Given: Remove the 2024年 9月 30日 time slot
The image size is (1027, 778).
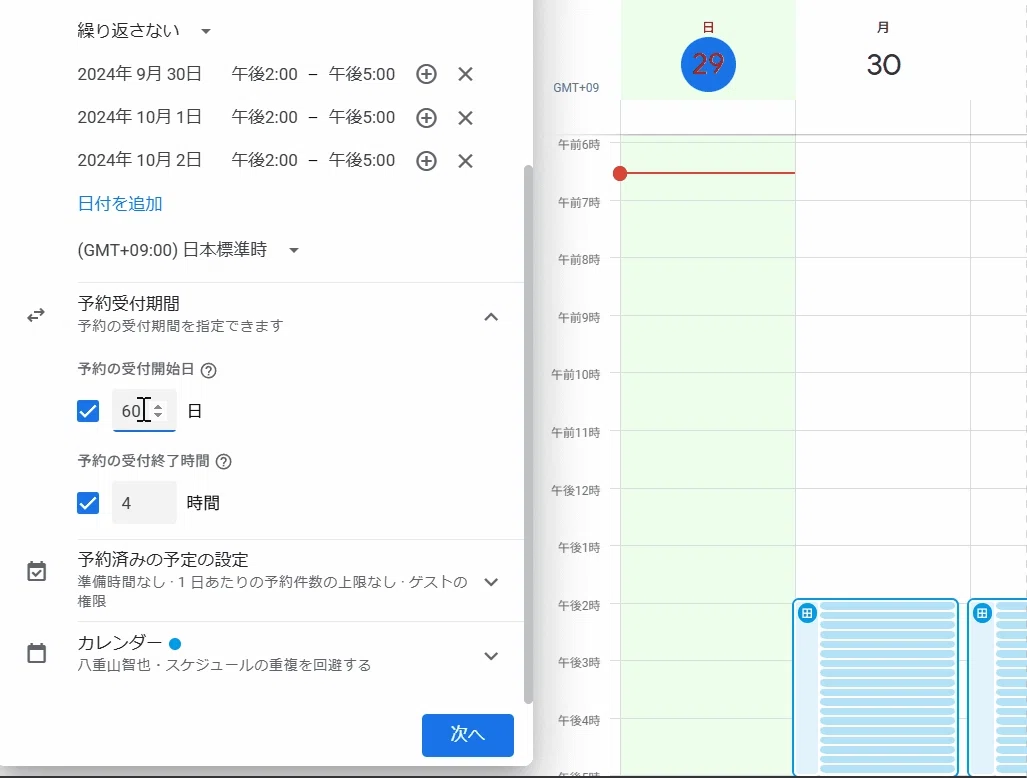Looking at the screenshot, I should (465, 74).
